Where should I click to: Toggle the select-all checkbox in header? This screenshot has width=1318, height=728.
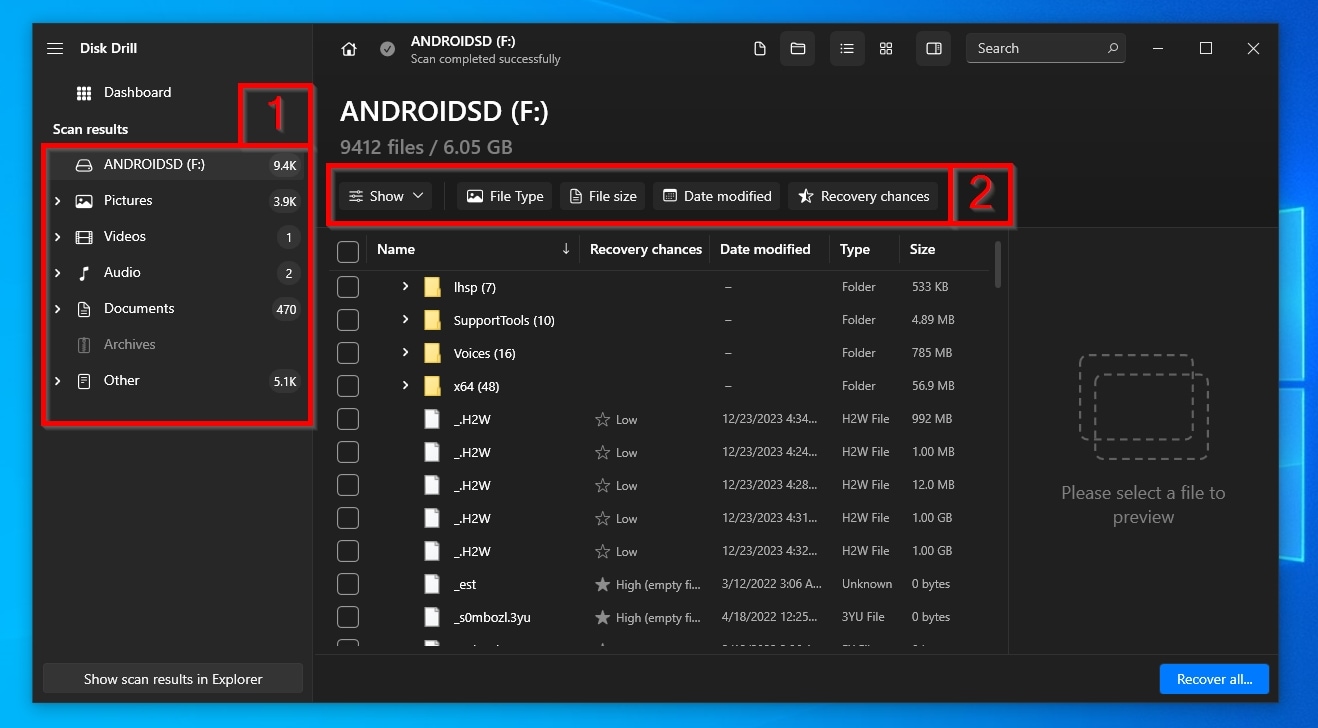348,250
